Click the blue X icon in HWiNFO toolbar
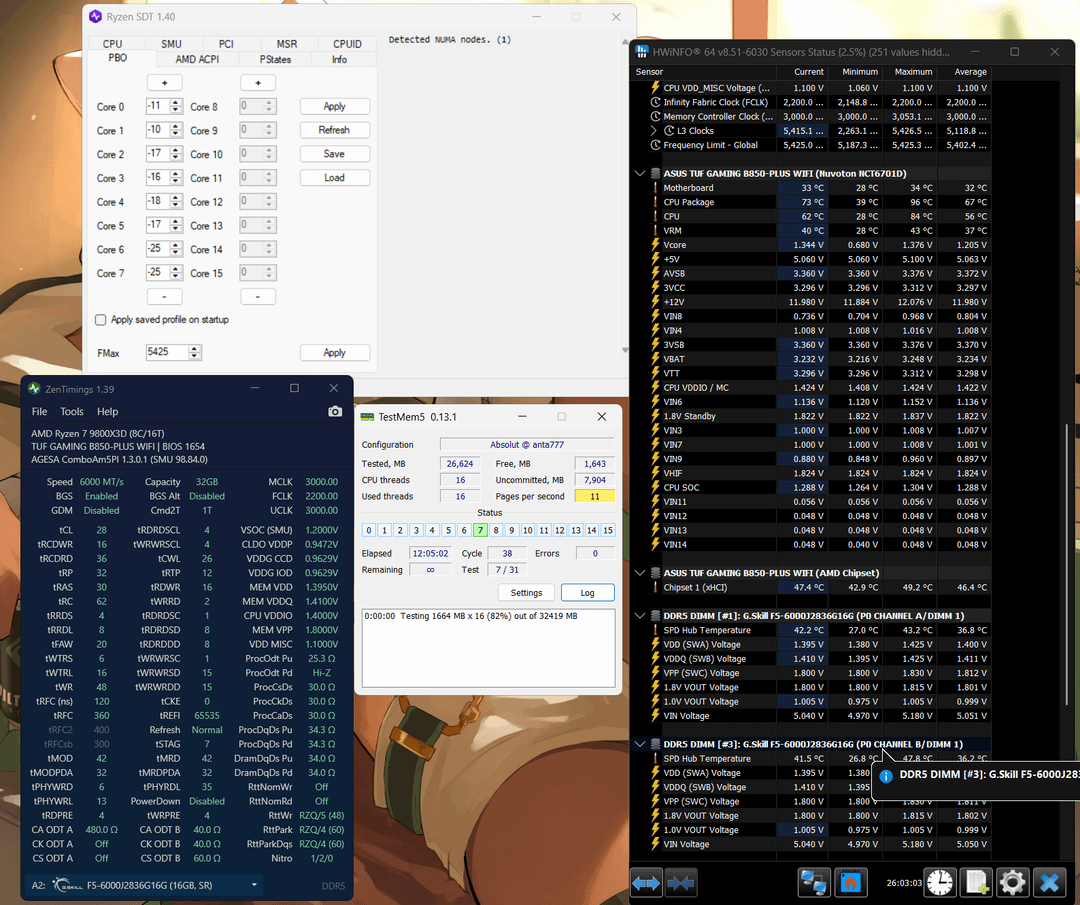Screen dimensions: 1080x905 click(1050, 882)
